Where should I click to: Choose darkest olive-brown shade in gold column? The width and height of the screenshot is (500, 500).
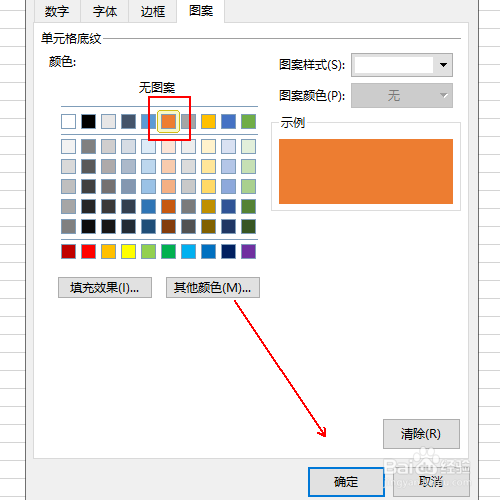[x=208, y=226]
